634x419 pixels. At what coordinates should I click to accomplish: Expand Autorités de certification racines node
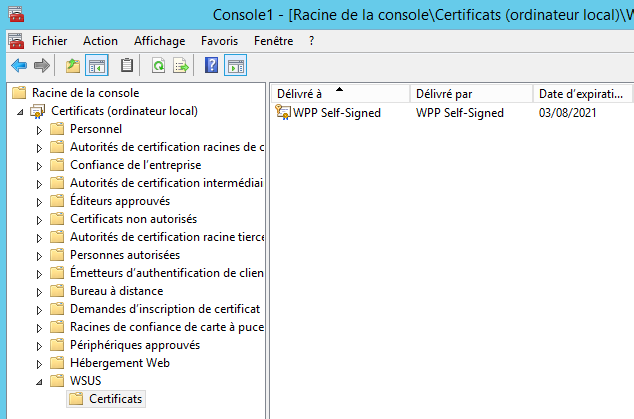tap(39, 148)
